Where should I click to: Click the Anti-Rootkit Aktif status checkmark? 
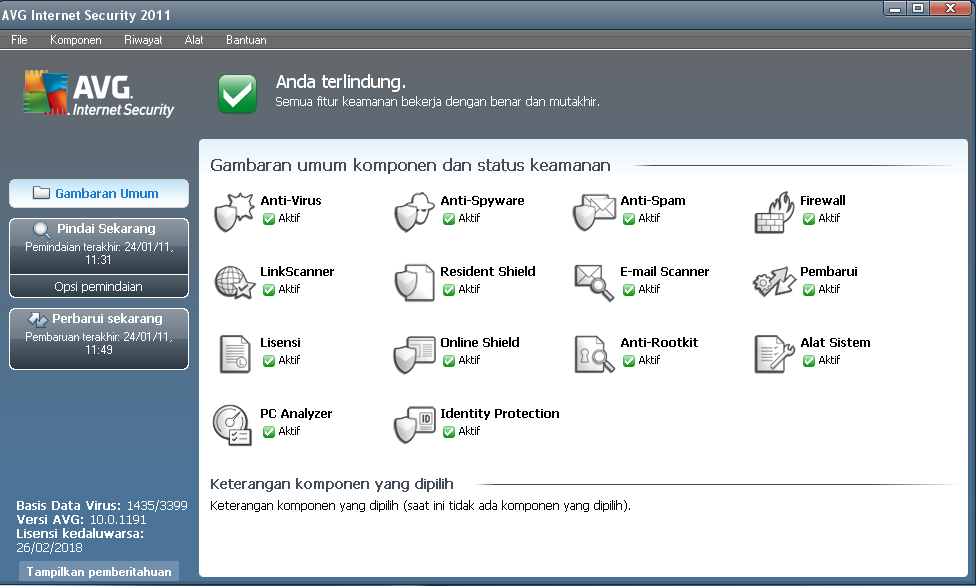[x=629, y=361]
